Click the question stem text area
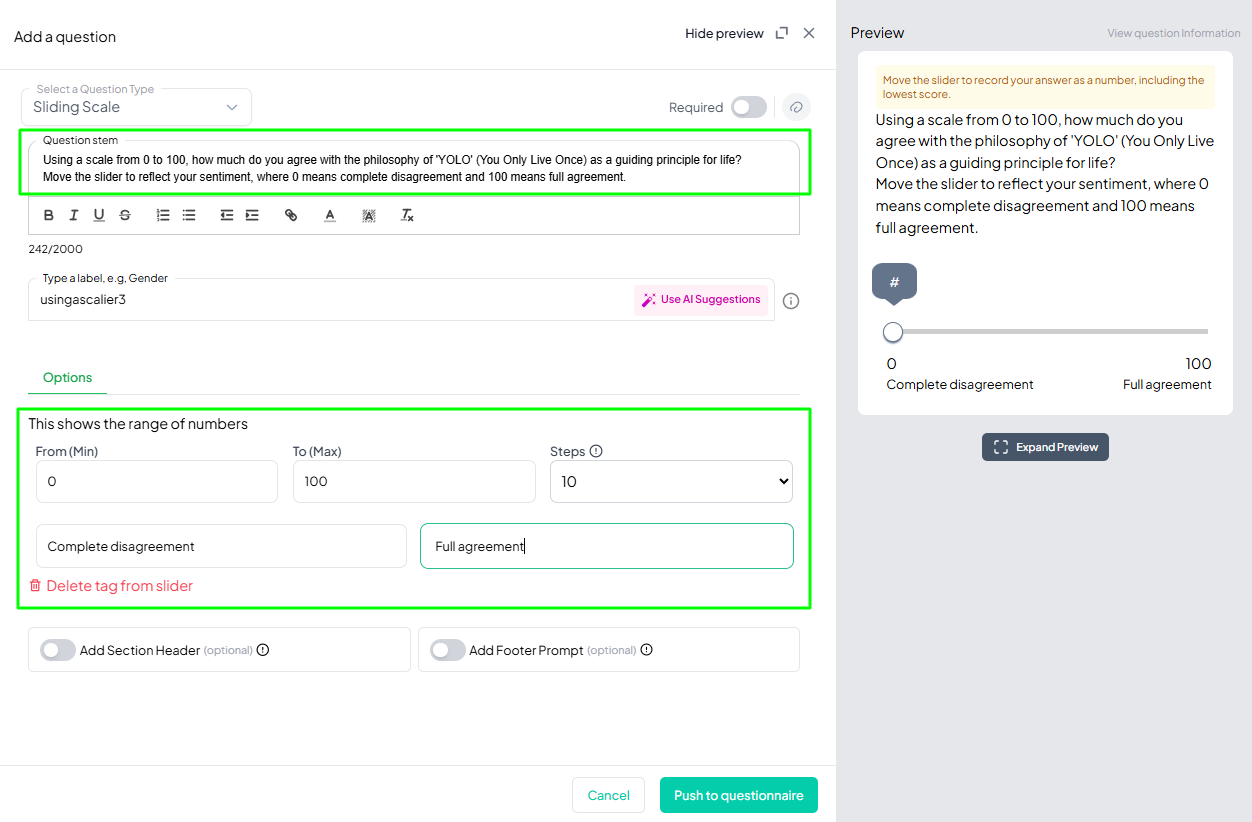 click(414, 168)
